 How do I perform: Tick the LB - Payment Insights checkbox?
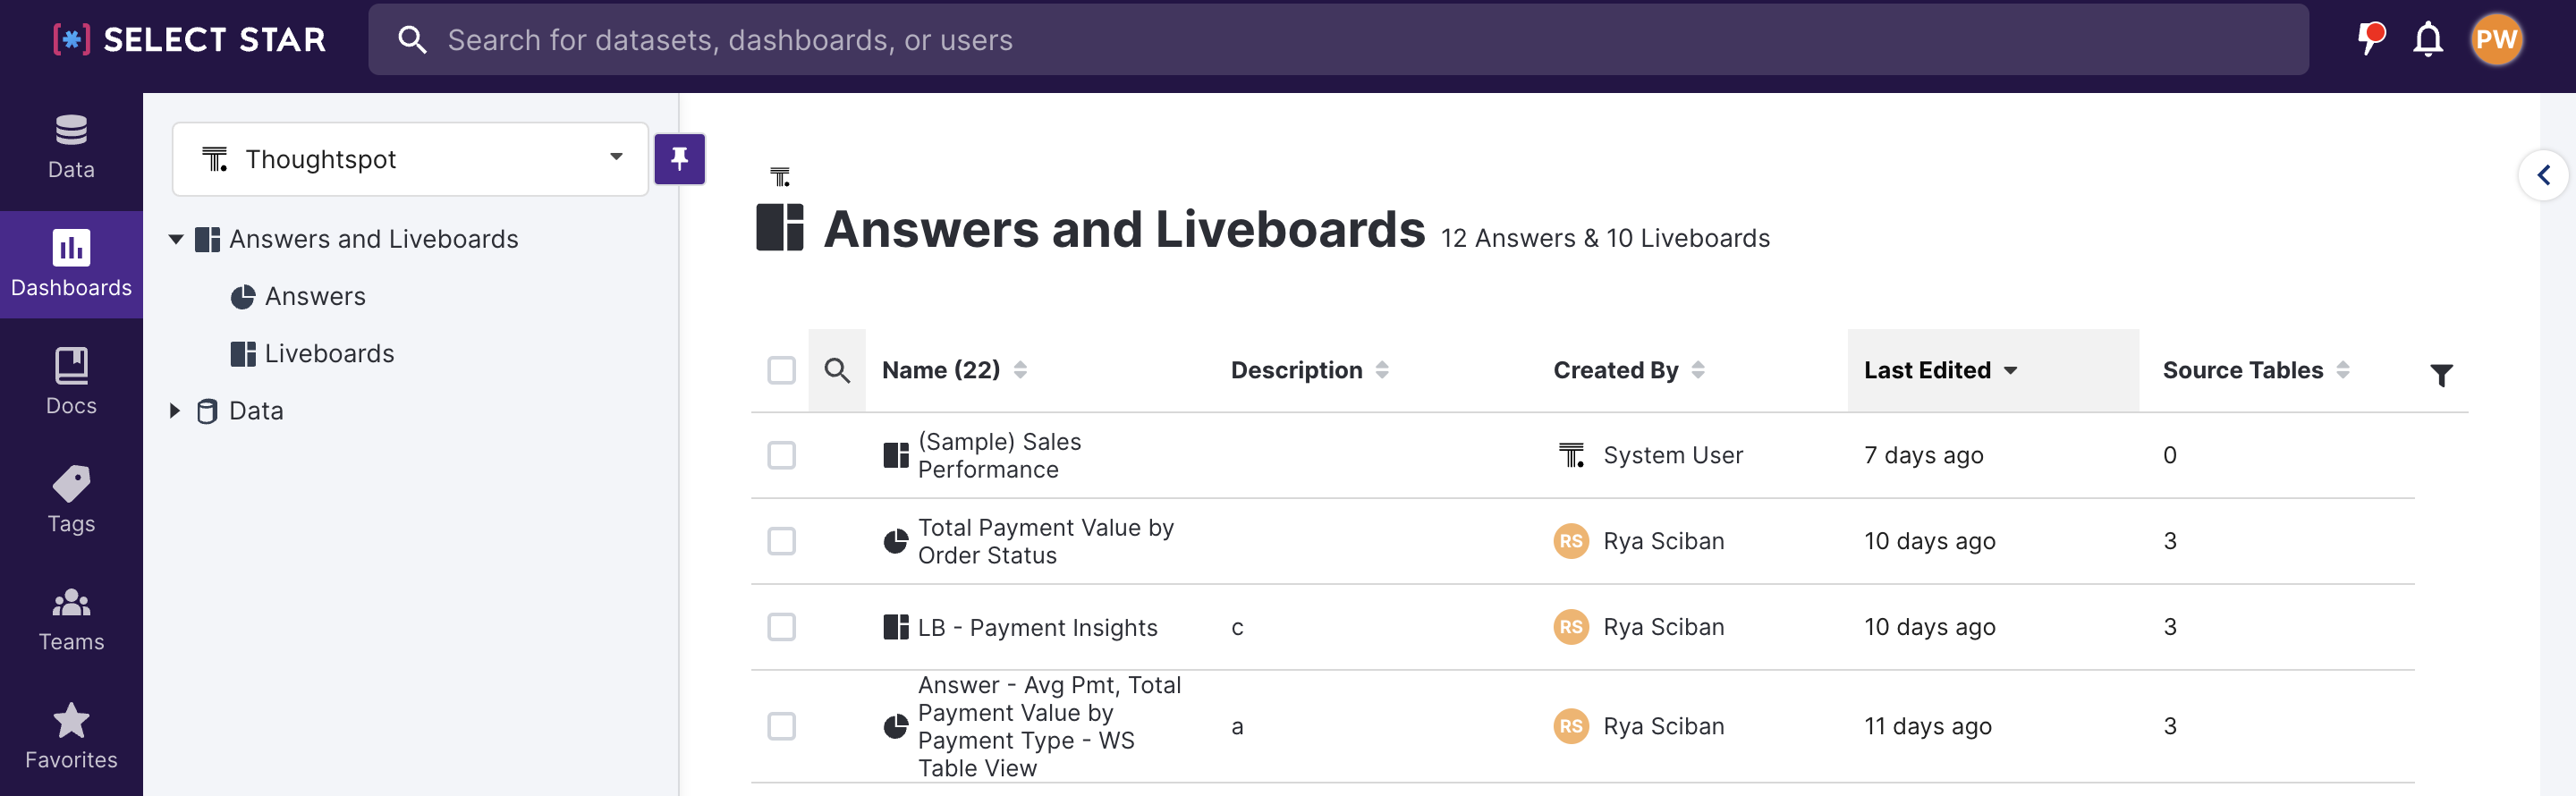781,627
